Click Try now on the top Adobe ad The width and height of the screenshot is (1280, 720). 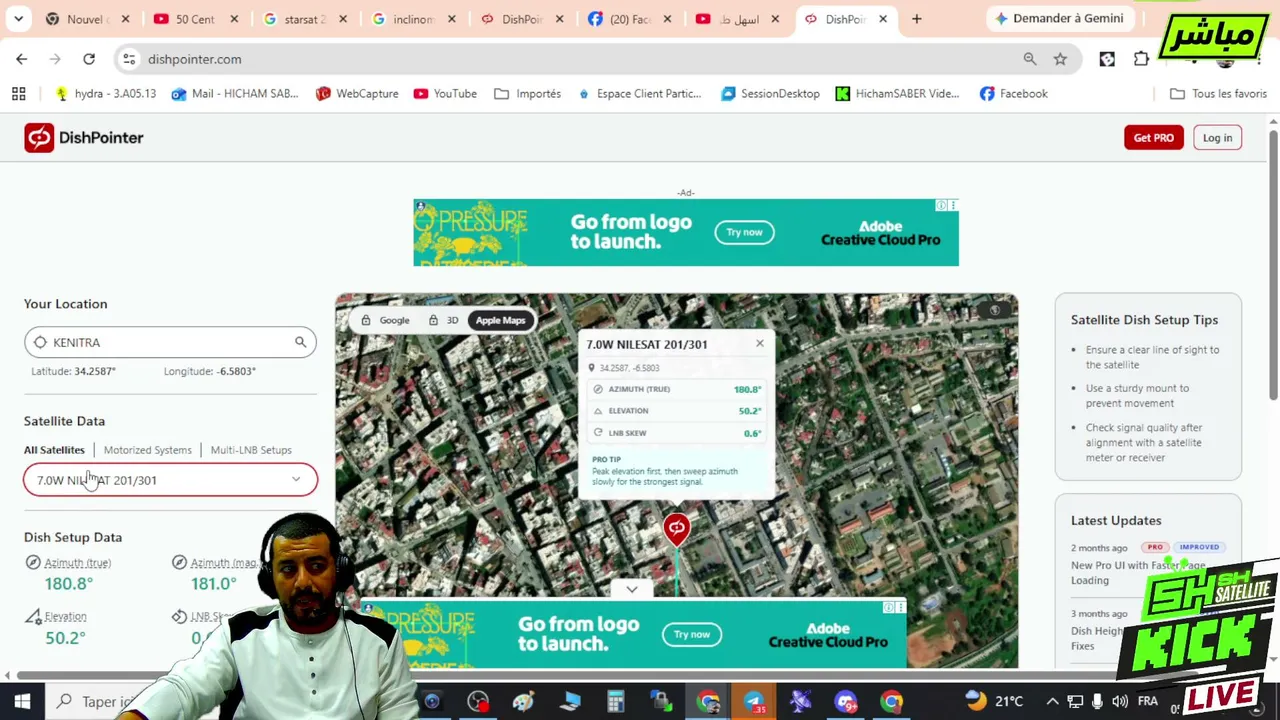click(x=744, y=232)
